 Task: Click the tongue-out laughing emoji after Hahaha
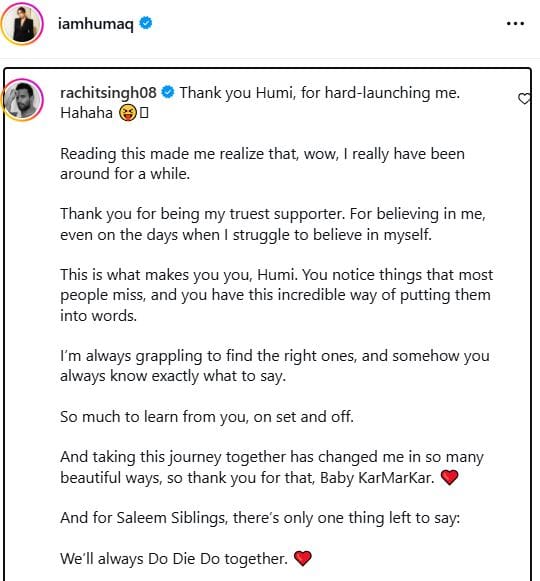[128, 113]
